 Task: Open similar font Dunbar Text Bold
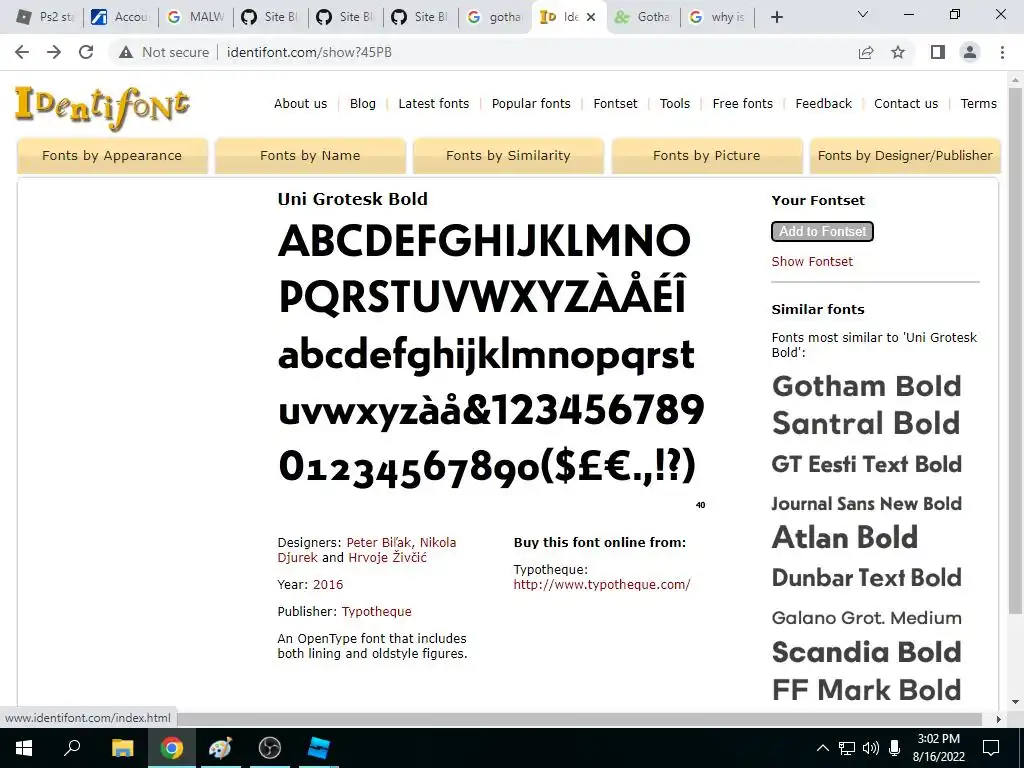tap(867, 577)
